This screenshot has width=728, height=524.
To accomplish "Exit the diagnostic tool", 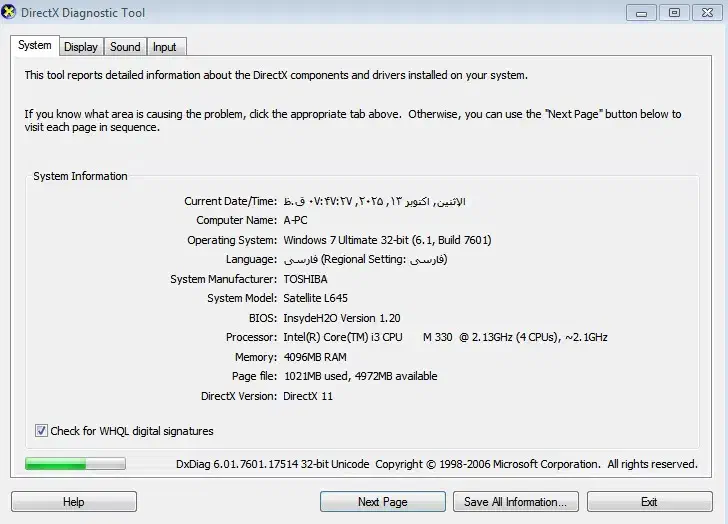I will pyautogui.click(x=649, y=502).
